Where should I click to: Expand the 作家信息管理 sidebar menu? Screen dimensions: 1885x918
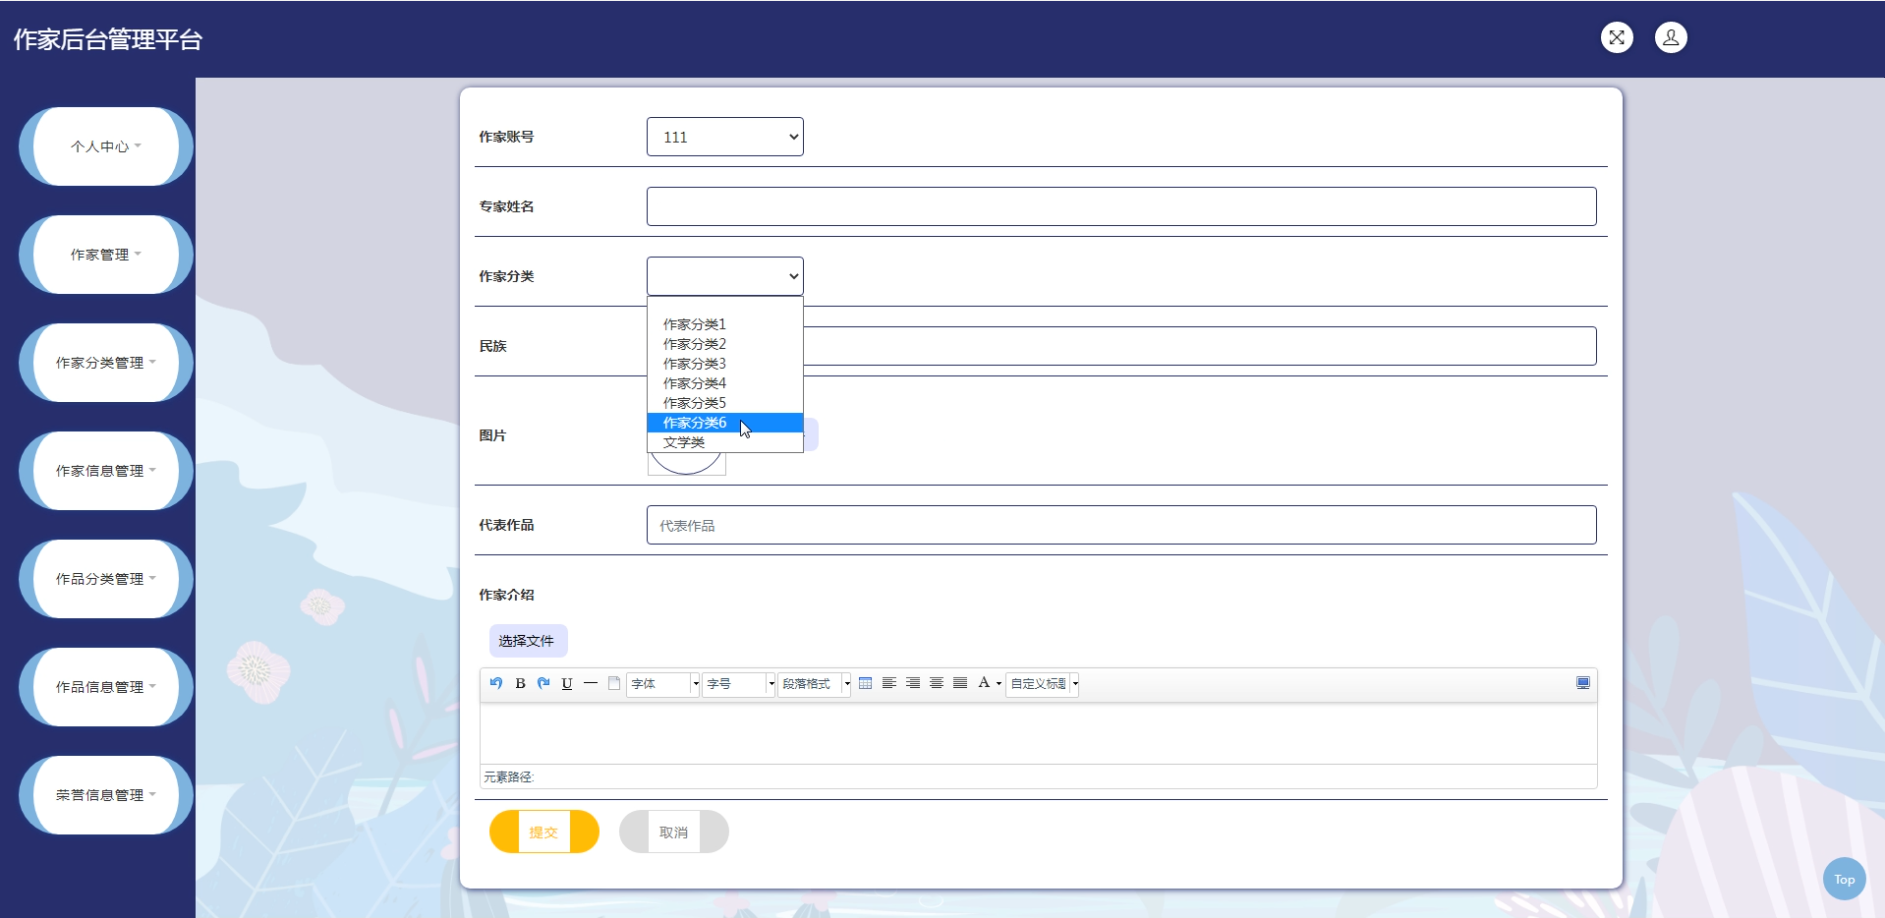coord(106,470)
